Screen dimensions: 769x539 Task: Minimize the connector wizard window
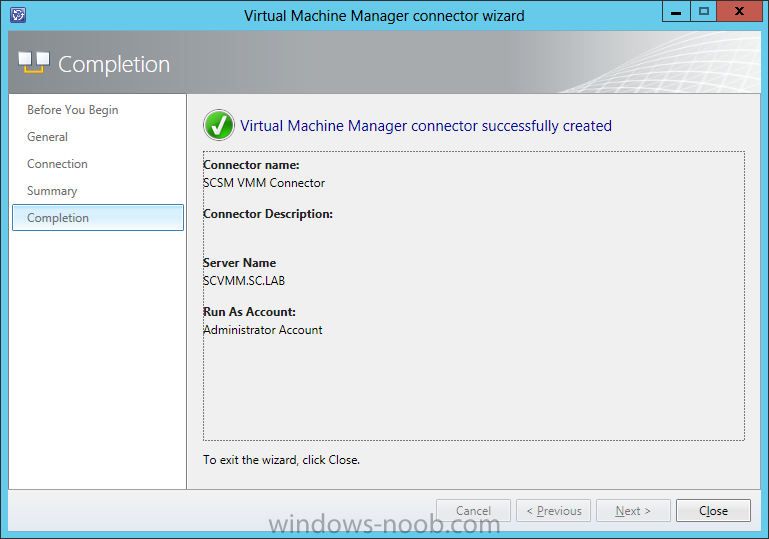click(x=676, y=11)
